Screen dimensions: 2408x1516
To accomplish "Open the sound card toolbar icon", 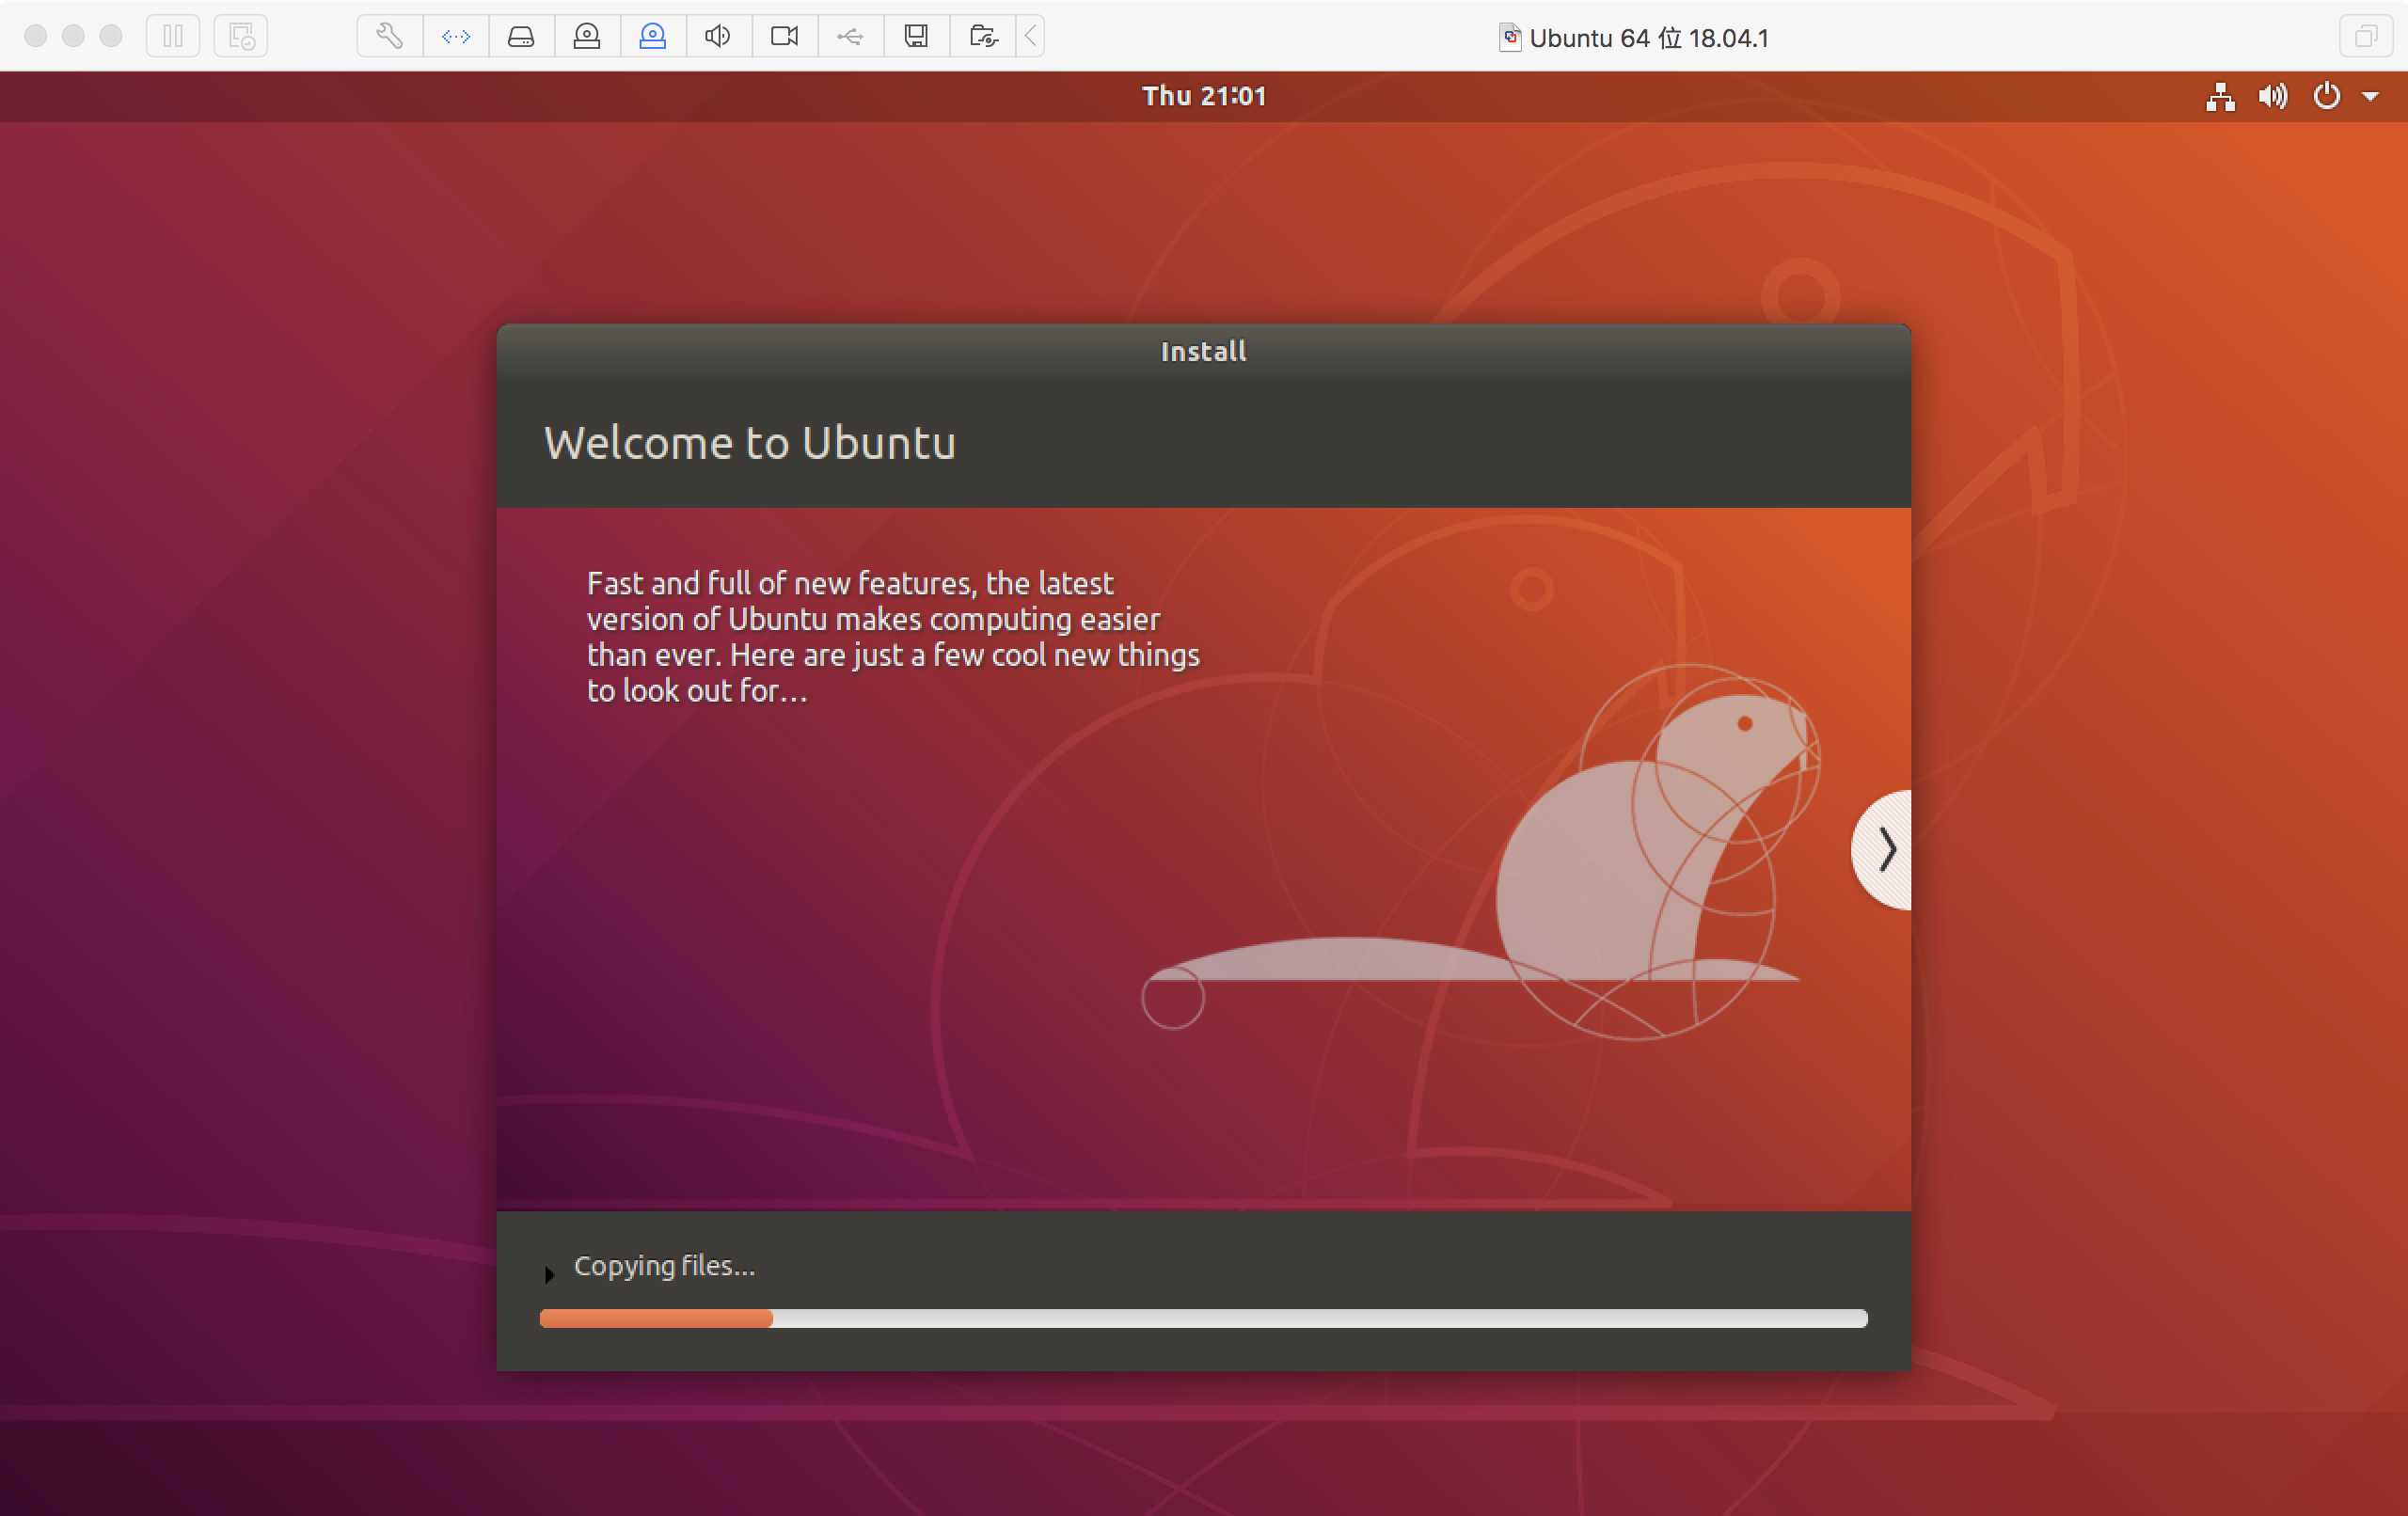I will click(x=718, y=36).
